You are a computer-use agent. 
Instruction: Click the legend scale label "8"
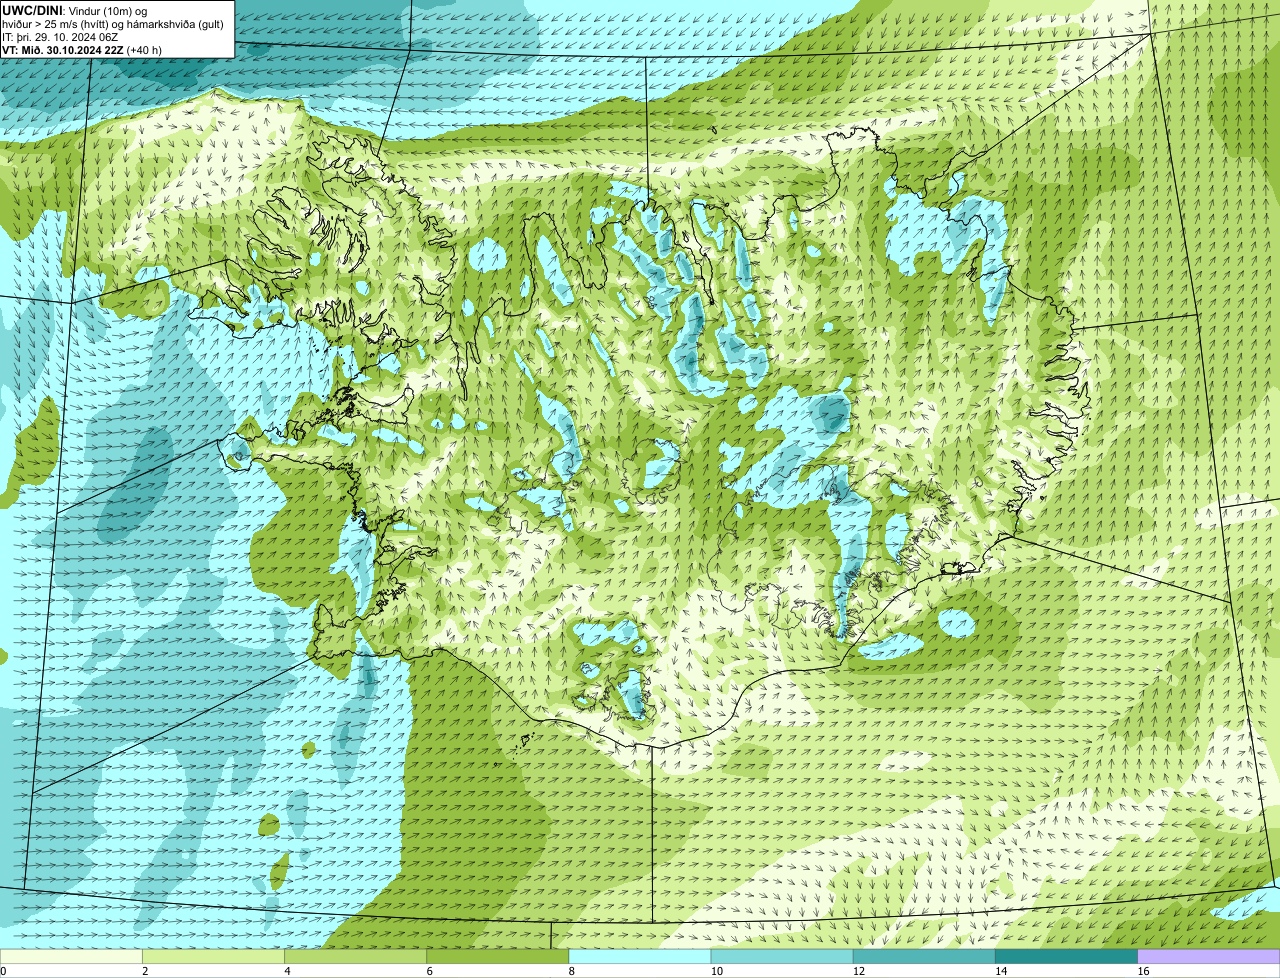click(571, 971)
